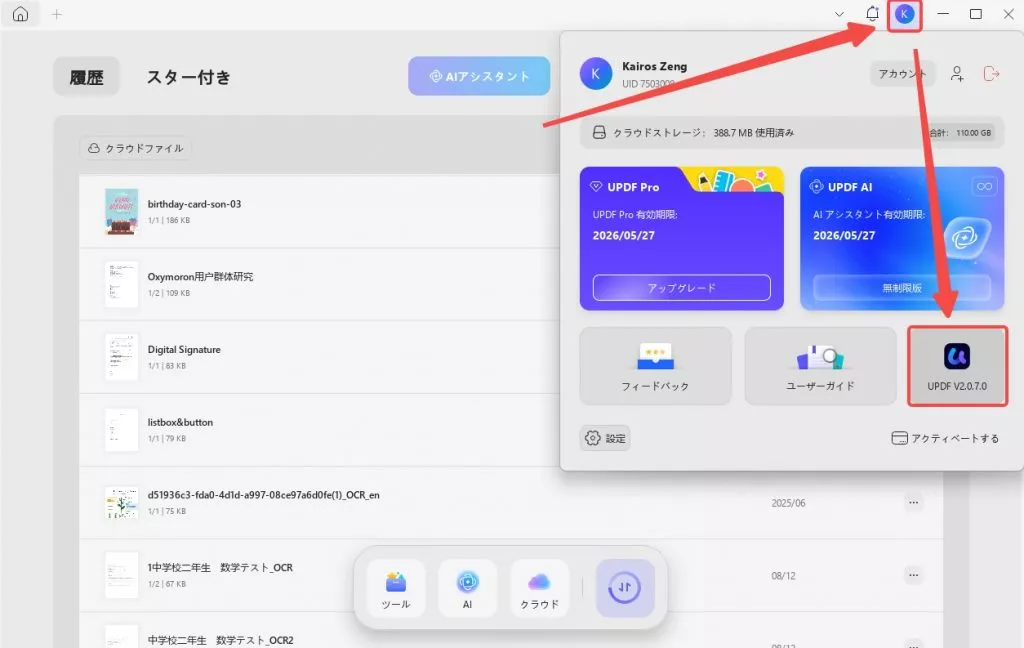Open the クラウドファイル filter
This screenshot has width=1024, height=648.
coord(136,148)
